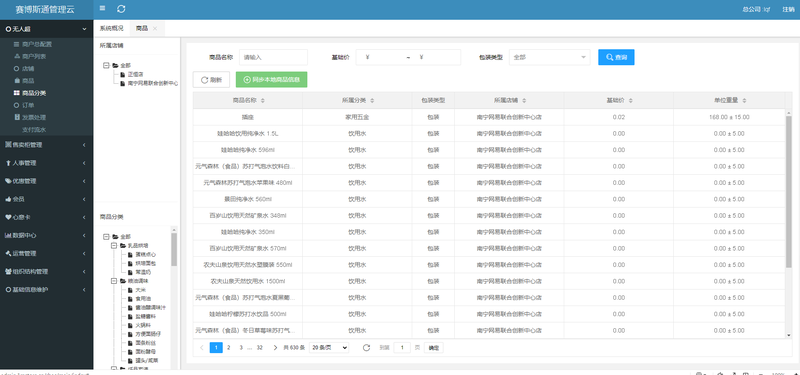Viewport: 800px width, 375px height.
Task: Go to page 3 in pagination
Action: [241, 348]
